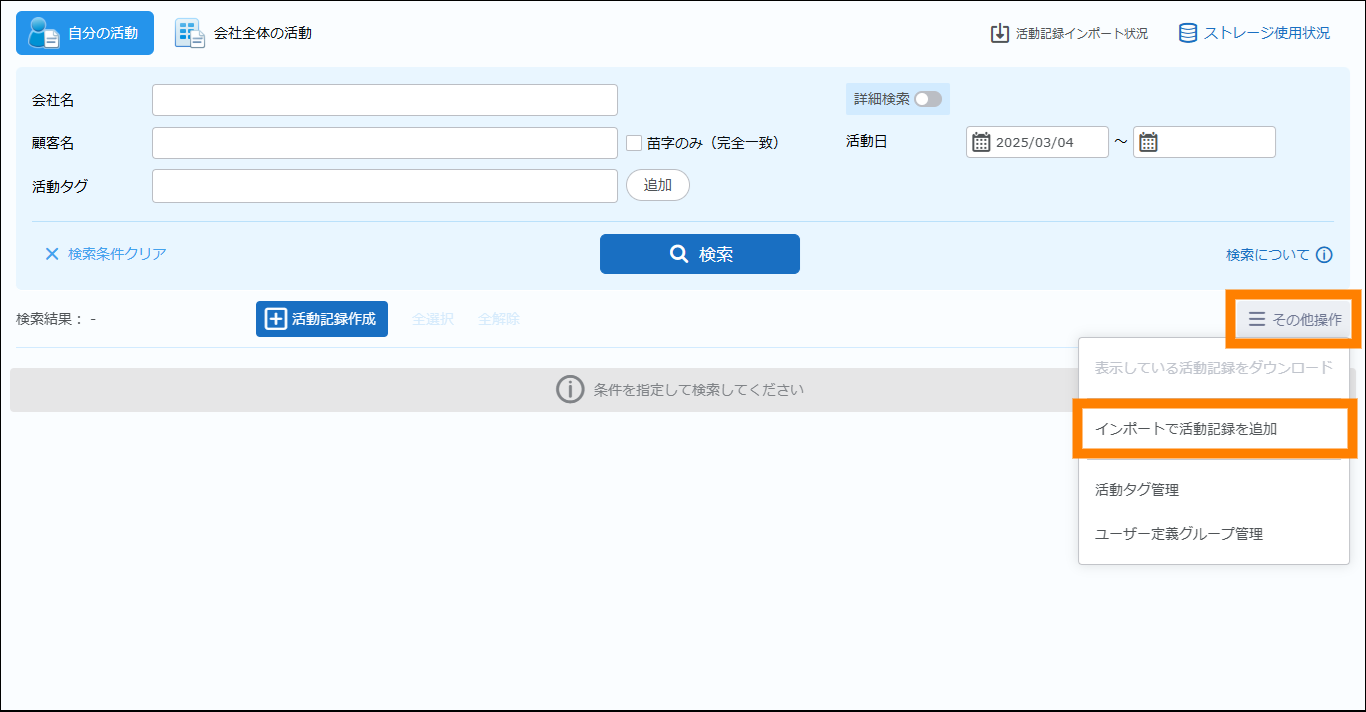The height and width of the screenshot is (712, 1366).
Task: Click the activity record import status icon
Action: [999, 33]
